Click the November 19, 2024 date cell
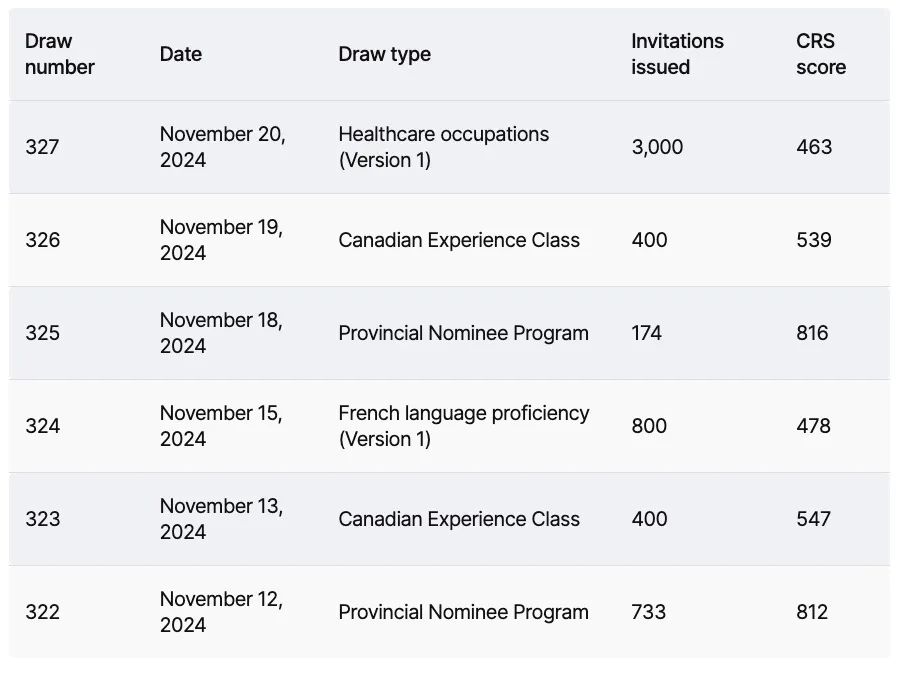This screenshot has height=676, width=902. pyautogui.click(x=221, y=240)
